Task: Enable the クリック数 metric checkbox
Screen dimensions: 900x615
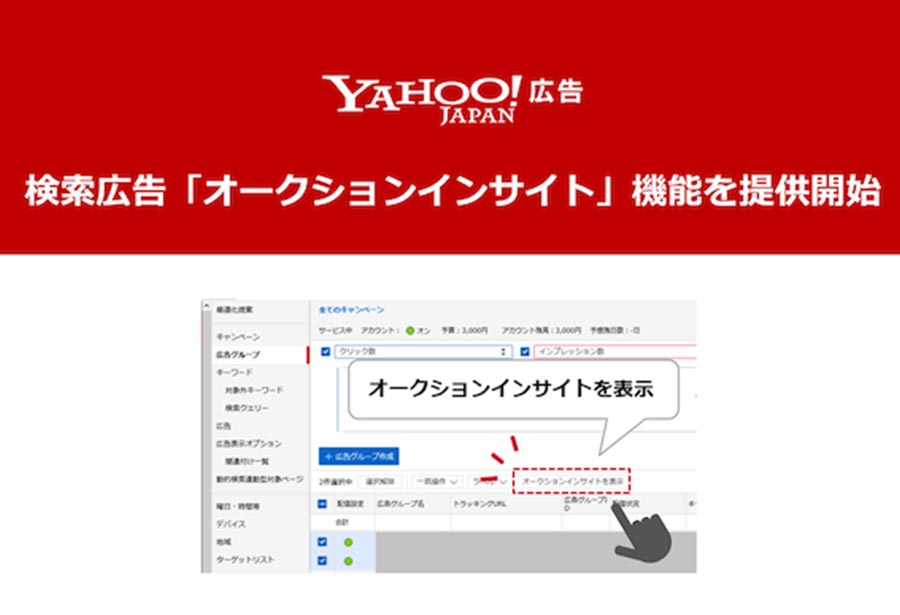Action: pyautogui.click(x=328, y=352)
